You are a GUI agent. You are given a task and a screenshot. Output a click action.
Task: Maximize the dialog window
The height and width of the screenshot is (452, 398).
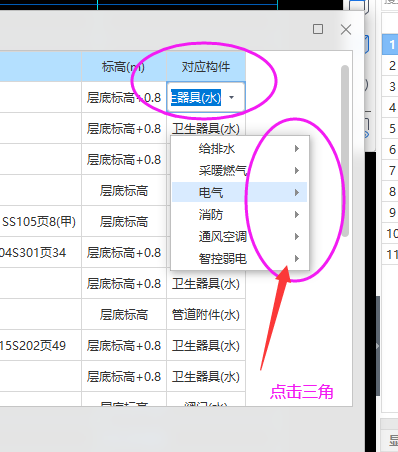point(318,29)
